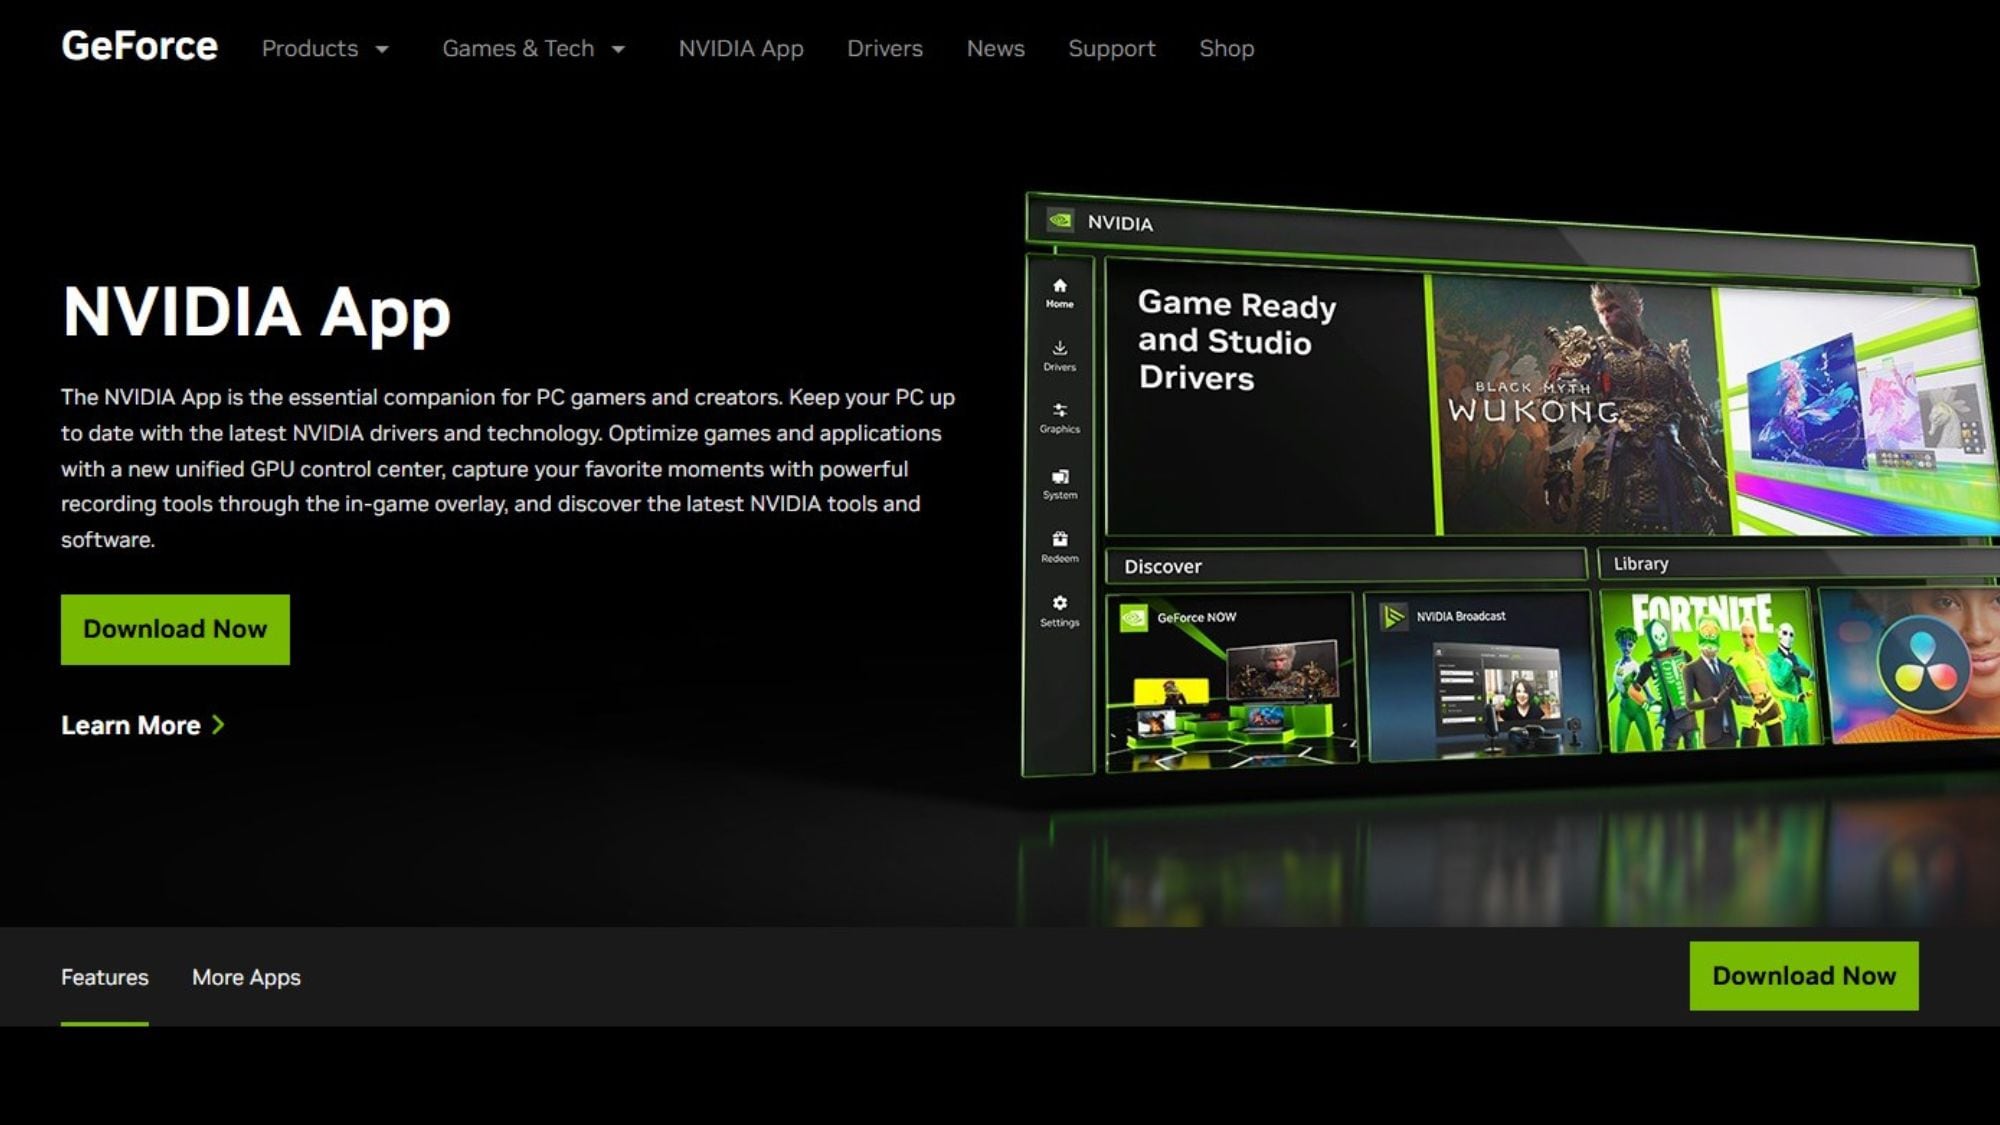Select the Features tab
2000x1125 pixels.
pos(104,977)
